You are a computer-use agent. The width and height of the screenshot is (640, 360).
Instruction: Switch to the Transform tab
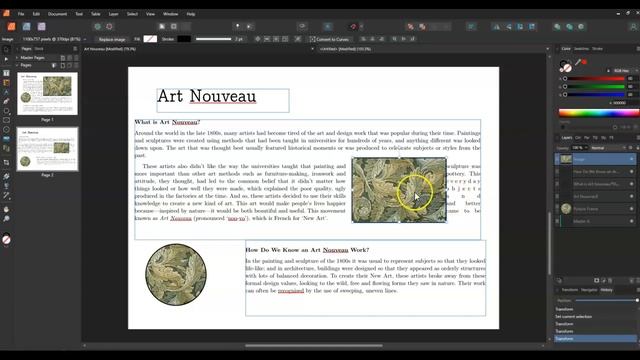pyautogui.click(x=569, y=290)
